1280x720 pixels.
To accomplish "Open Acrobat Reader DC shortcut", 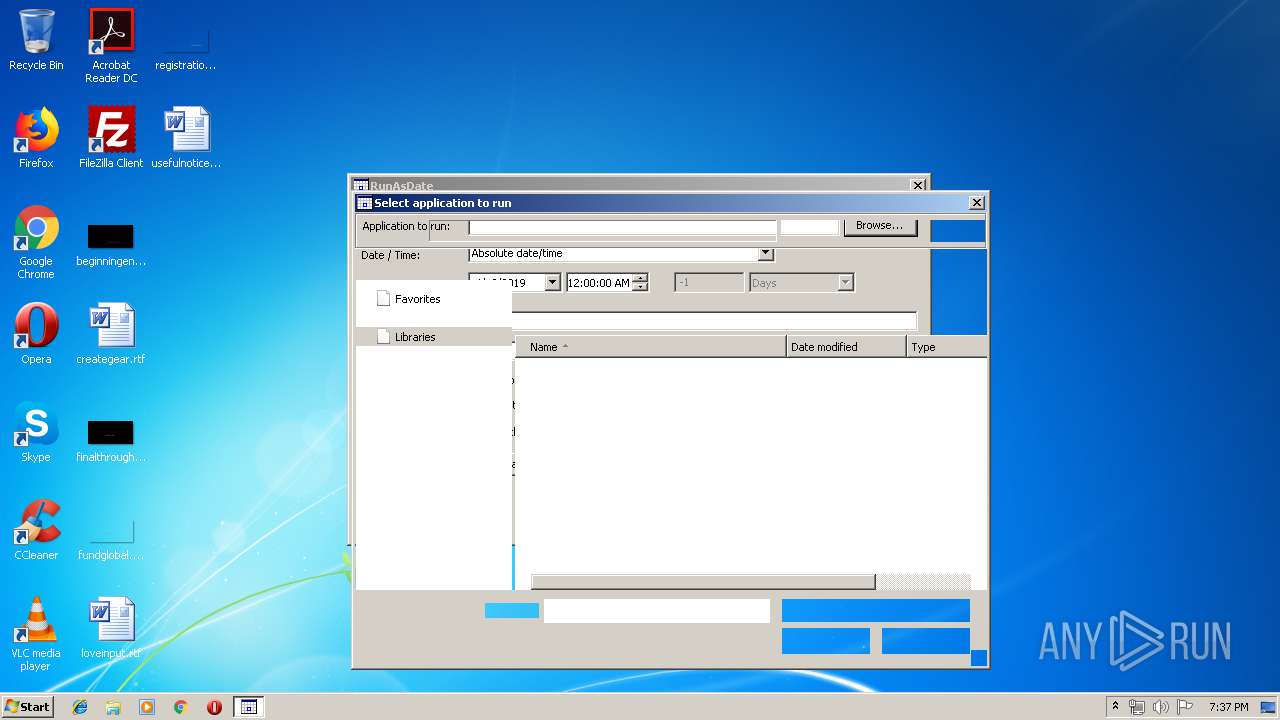I will point(111,46).
